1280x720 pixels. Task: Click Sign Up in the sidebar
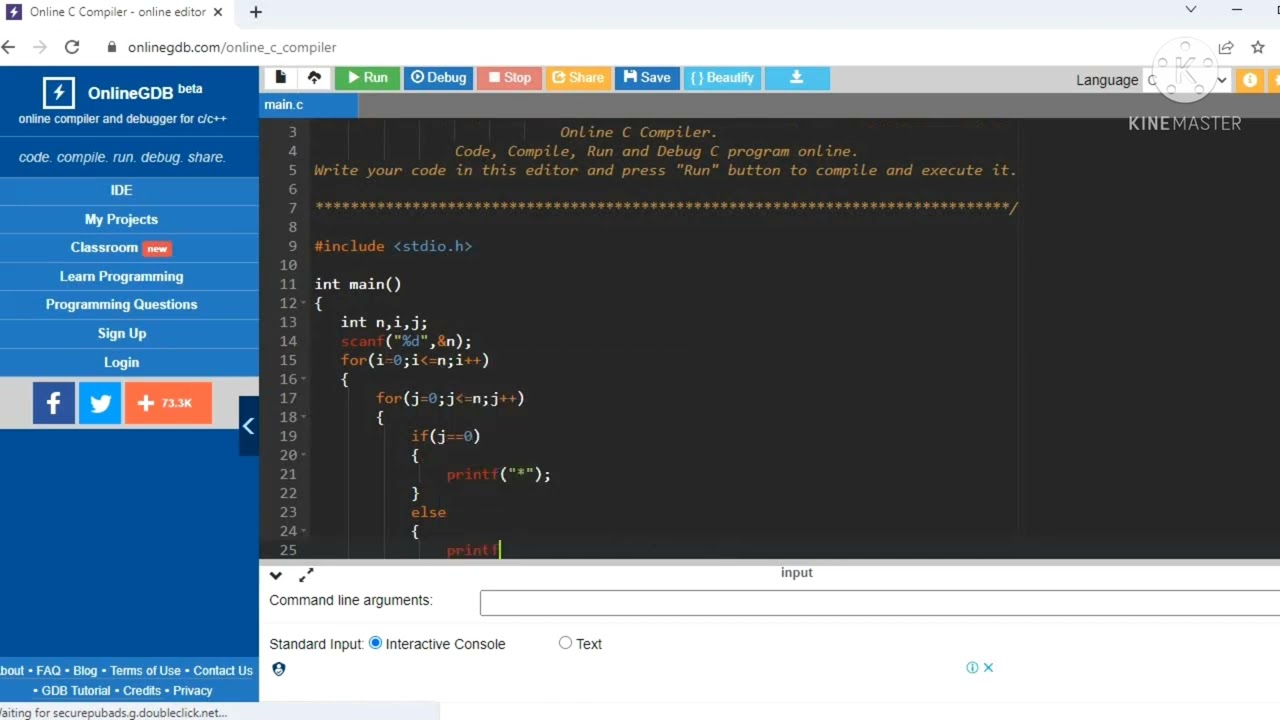click(122, 333)
